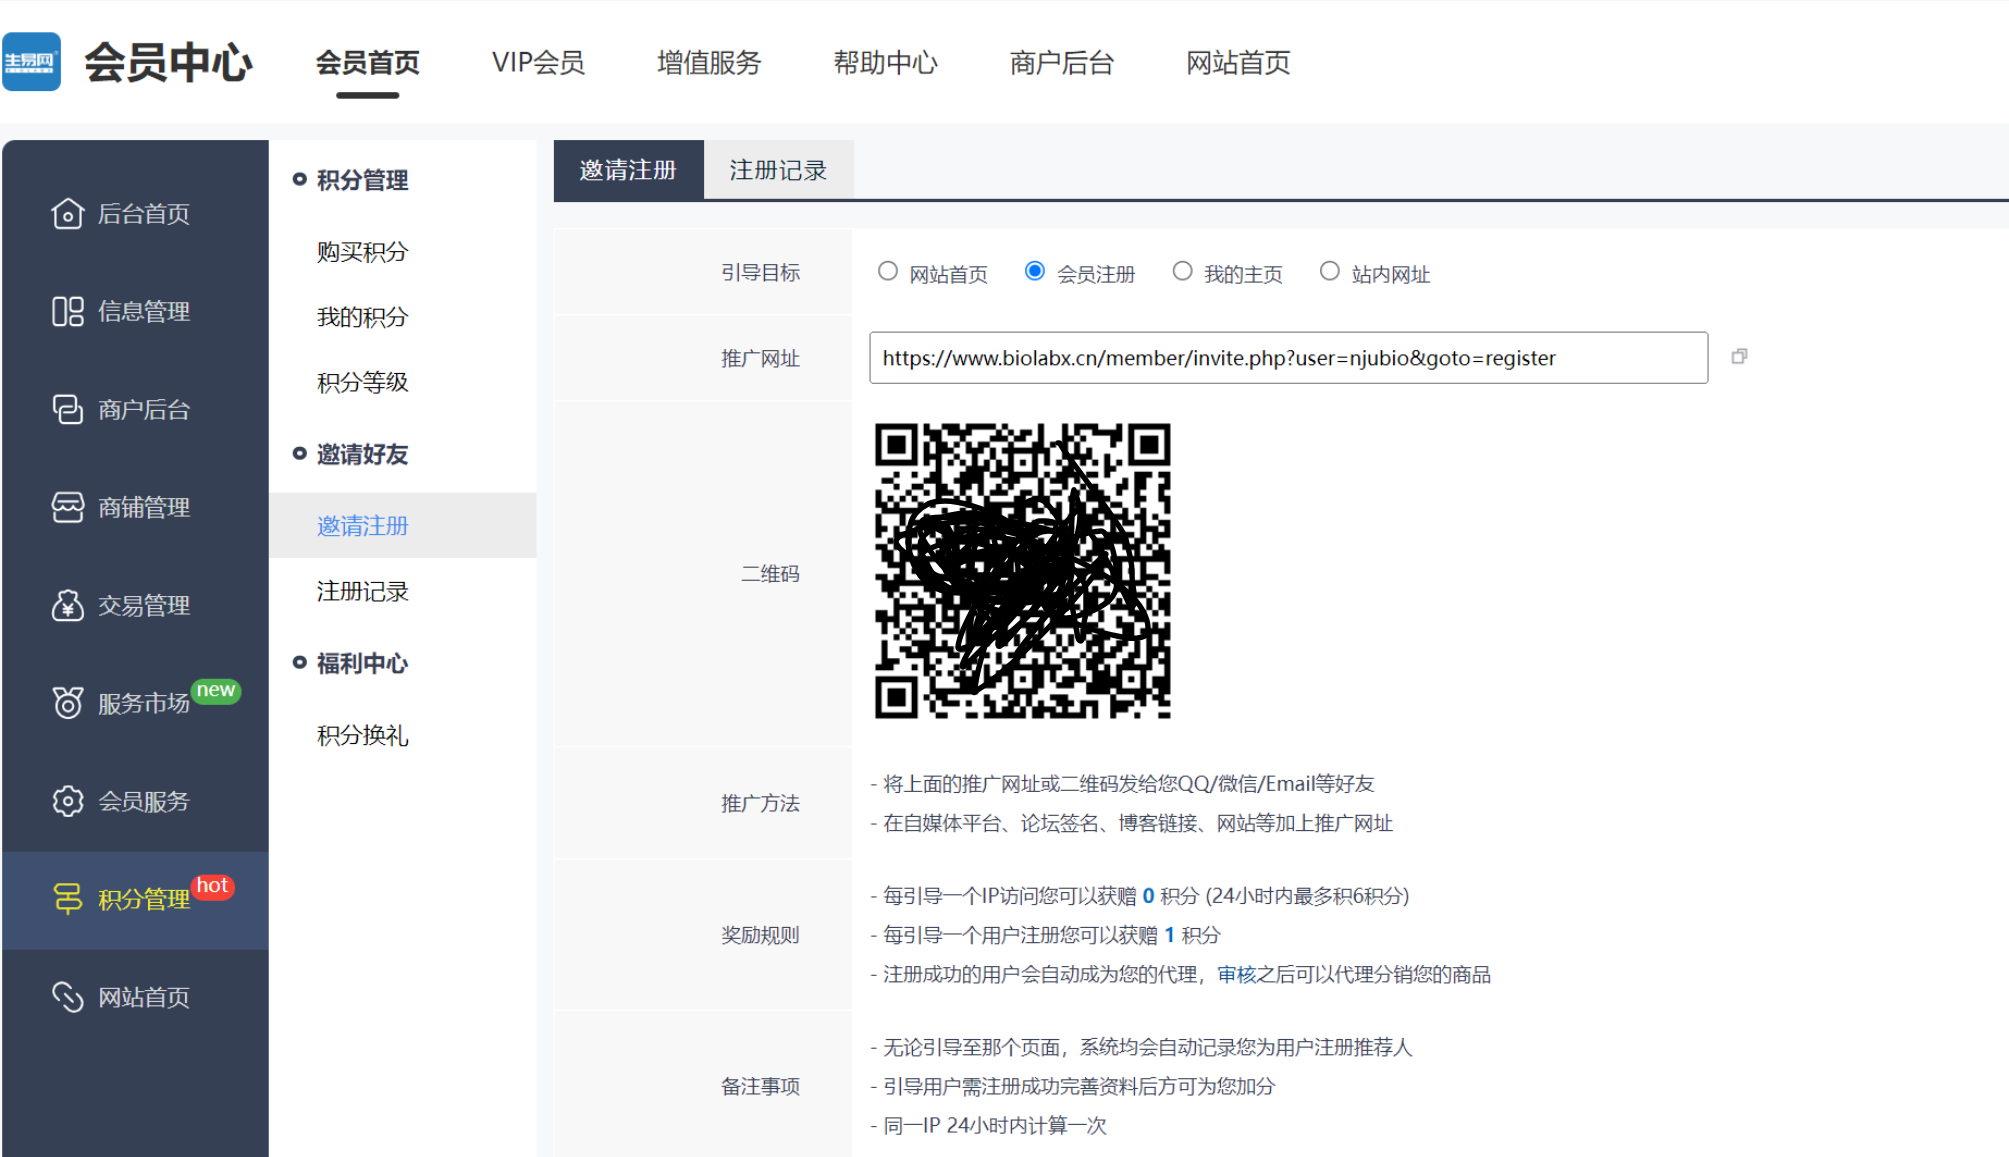2009x1157 pixels.
Task: Select the 网站首页 radio option
Action: point(887,272)
